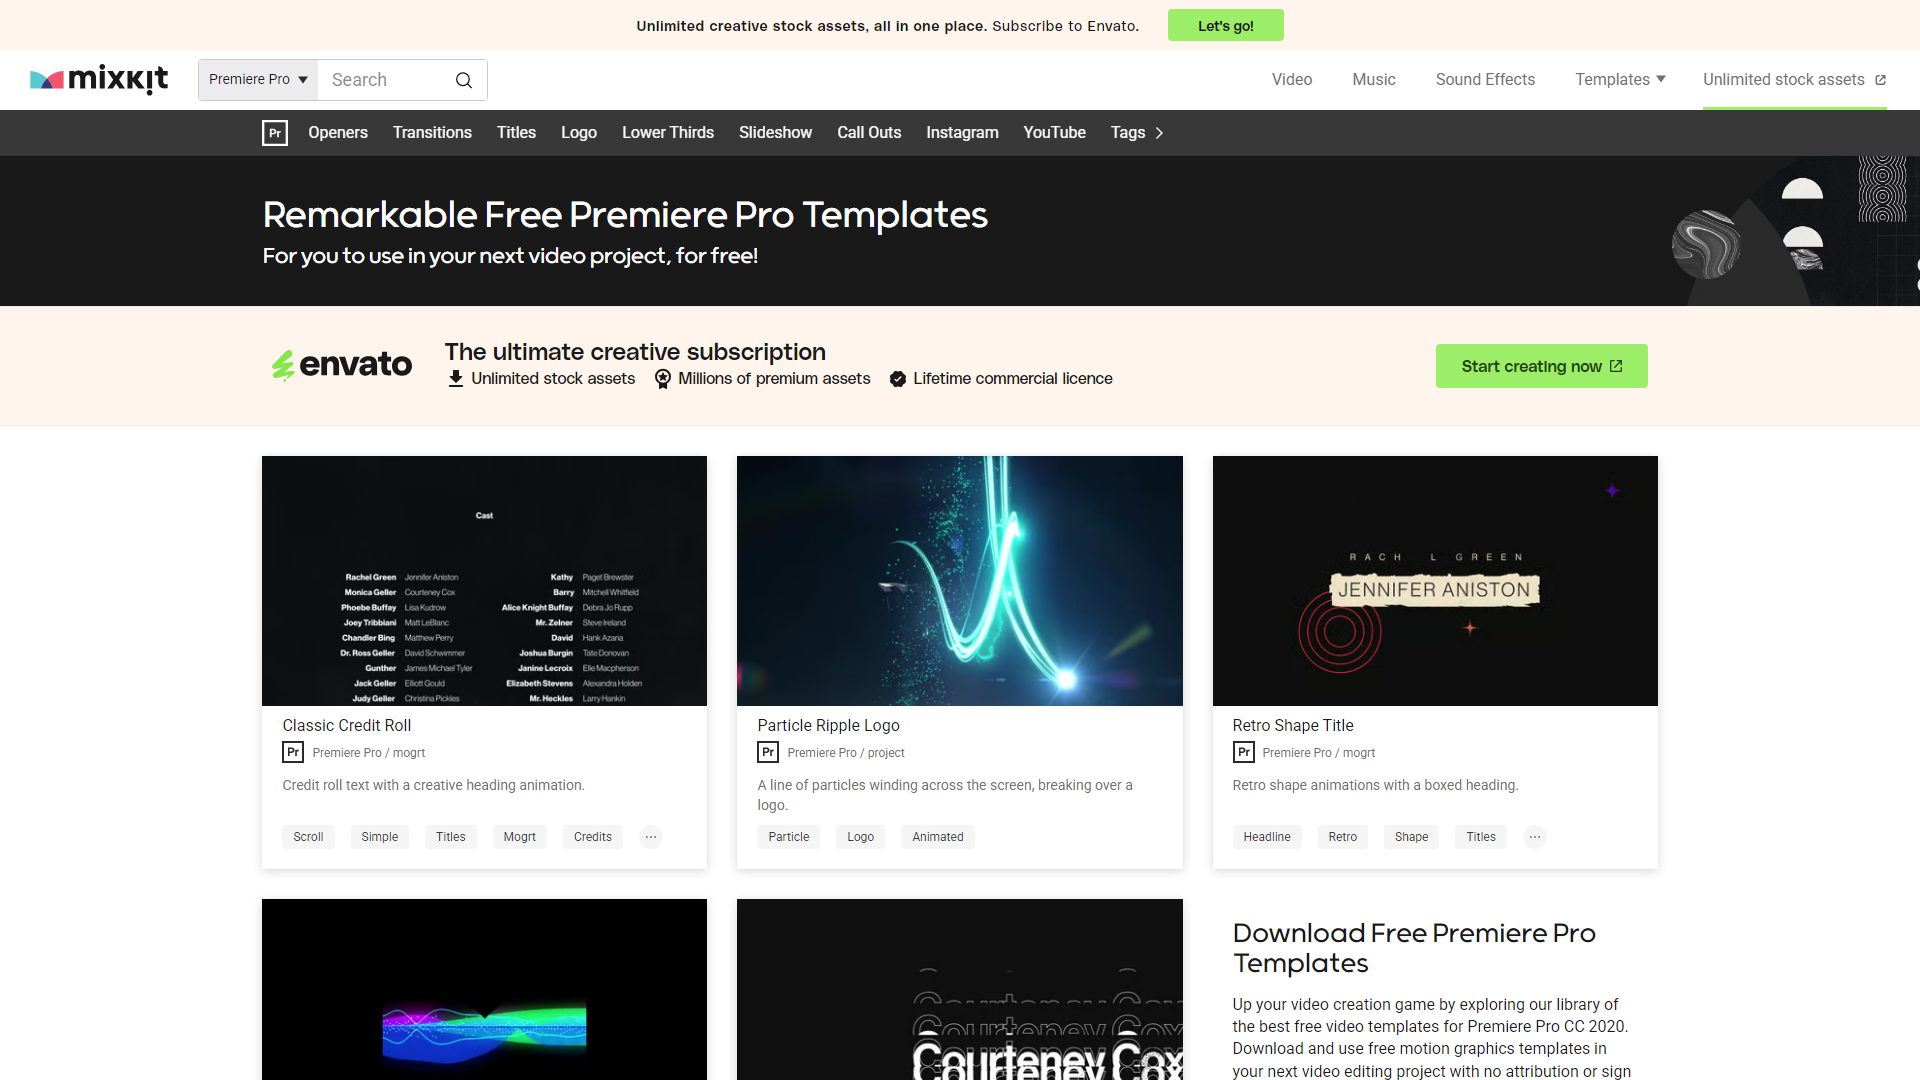Click the Pr icon under Particle Ripple Logo
Viewport: 1920px width, 1080px height.
(768, 752)
